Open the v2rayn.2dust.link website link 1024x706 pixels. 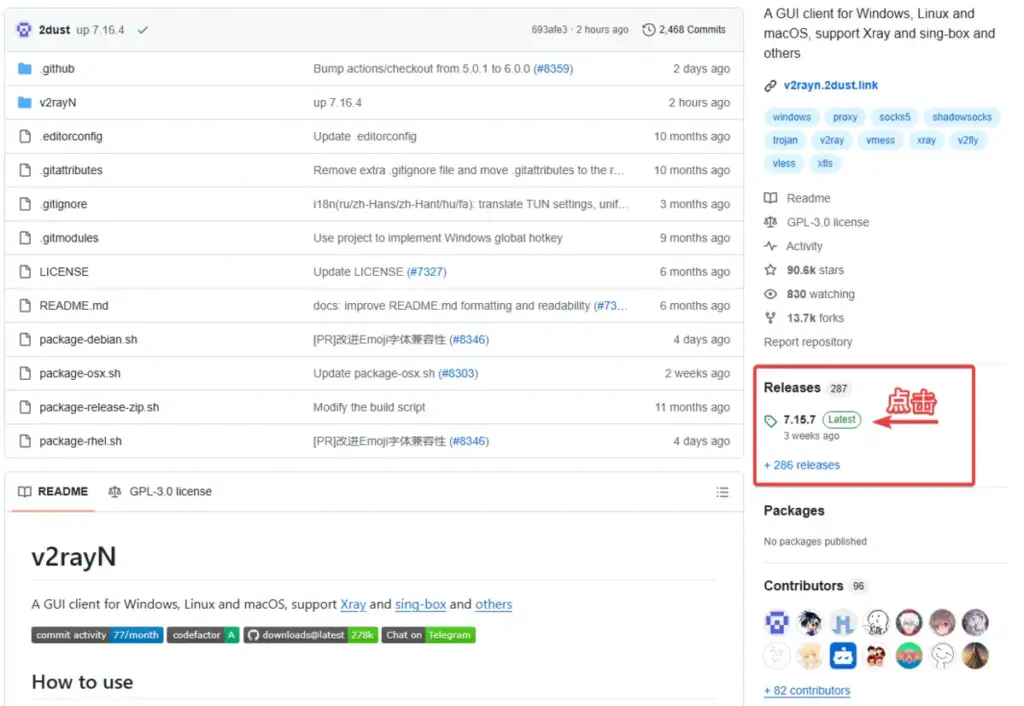pyautogui.click(x=830, y=86)
